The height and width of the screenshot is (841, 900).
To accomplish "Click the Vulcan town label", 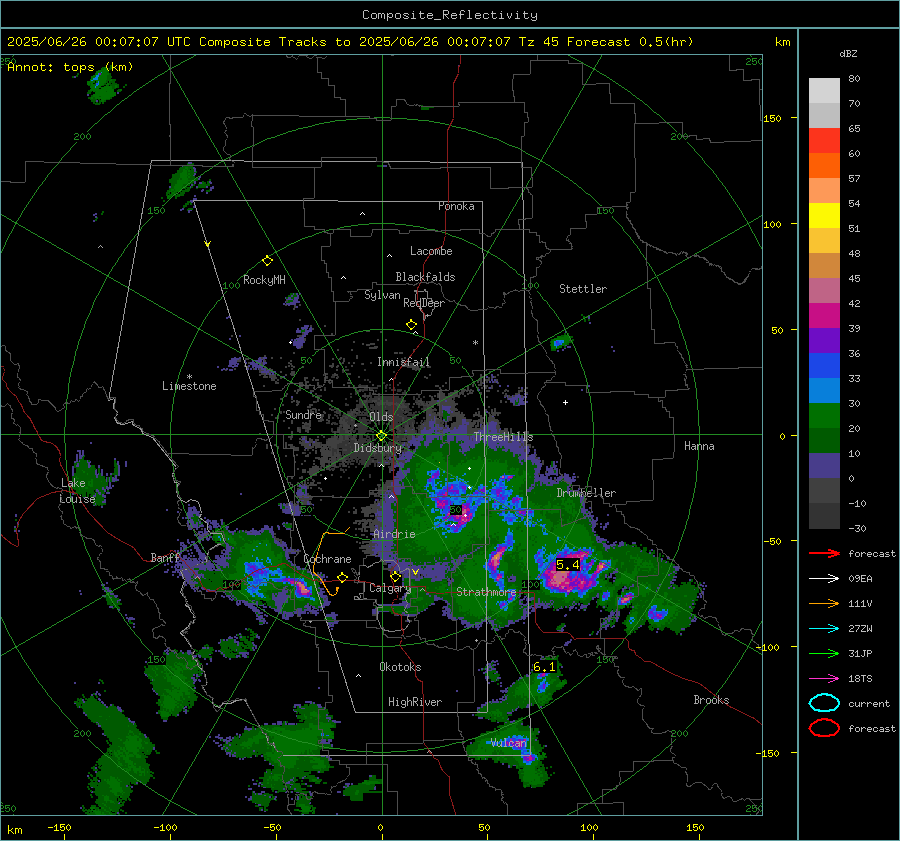I will [x=509, y=743].
